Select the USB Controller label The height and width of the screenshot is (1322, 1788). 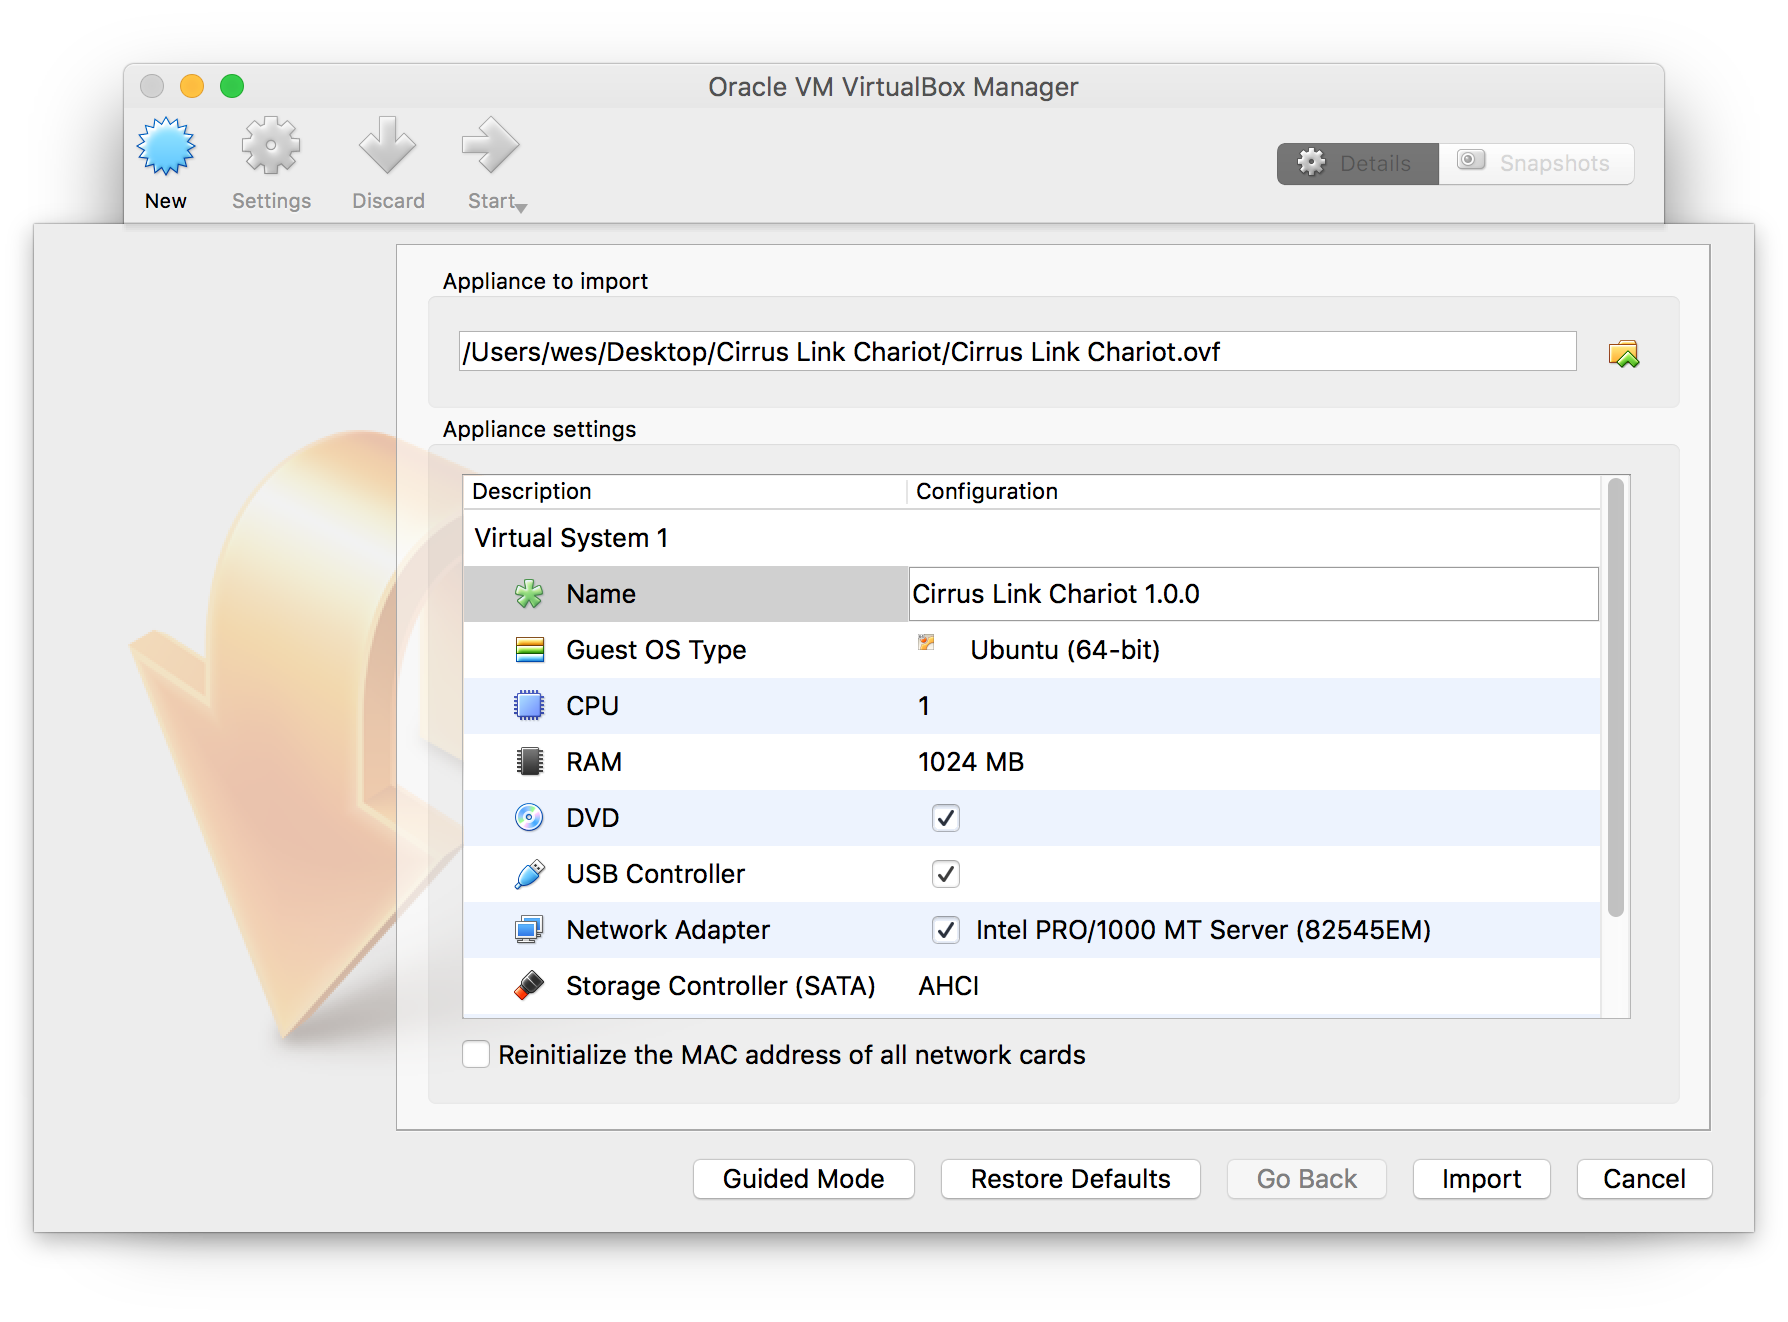pos(656,874)
